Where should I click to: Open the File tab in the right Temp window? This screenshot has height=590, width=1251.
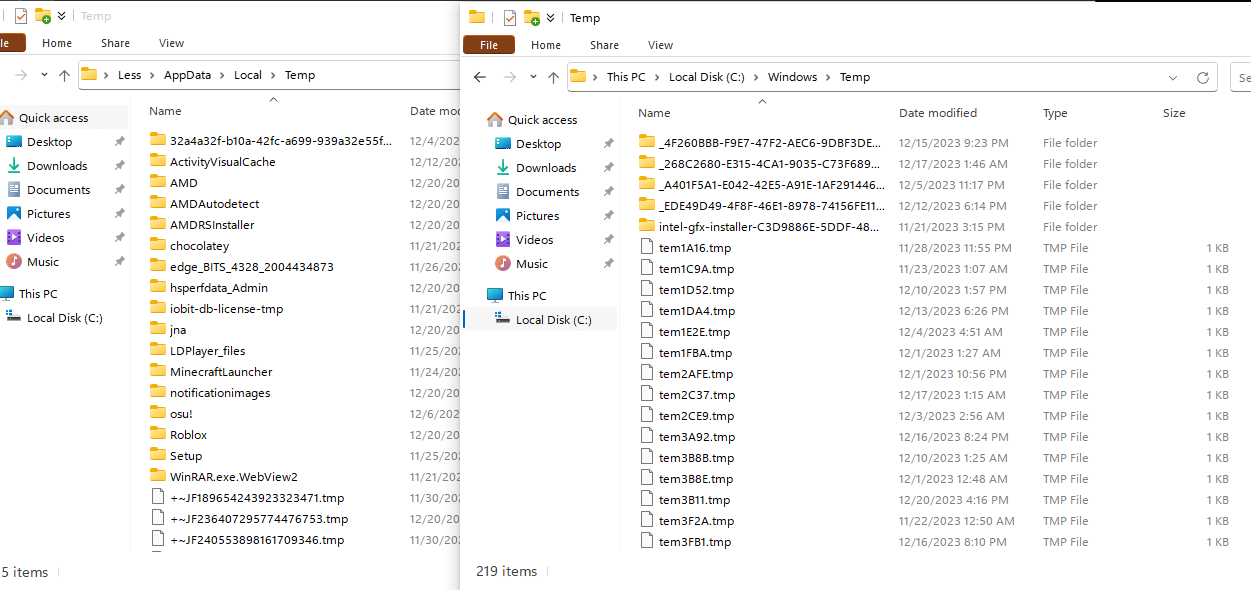point(489,45)
